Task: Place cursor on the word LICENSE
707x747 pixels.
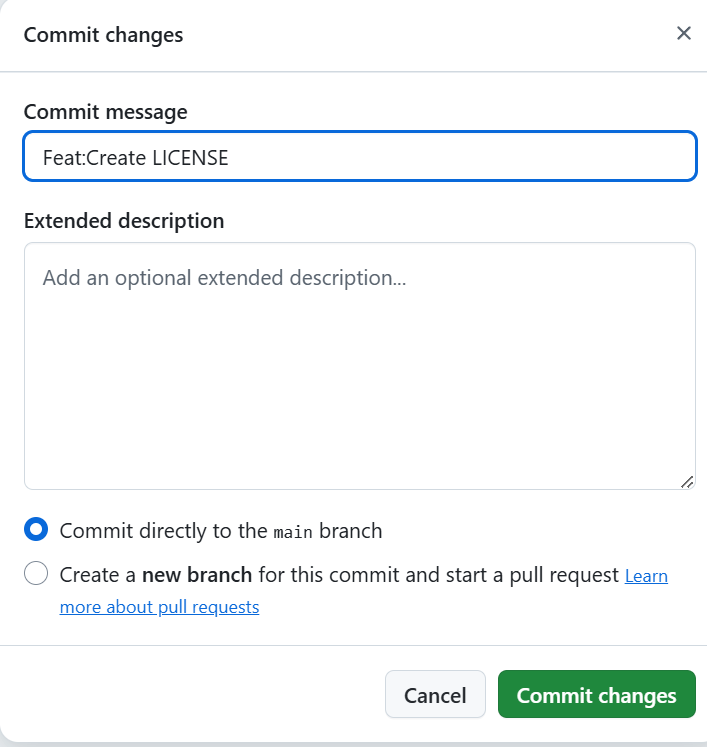Action: [190, 158]
